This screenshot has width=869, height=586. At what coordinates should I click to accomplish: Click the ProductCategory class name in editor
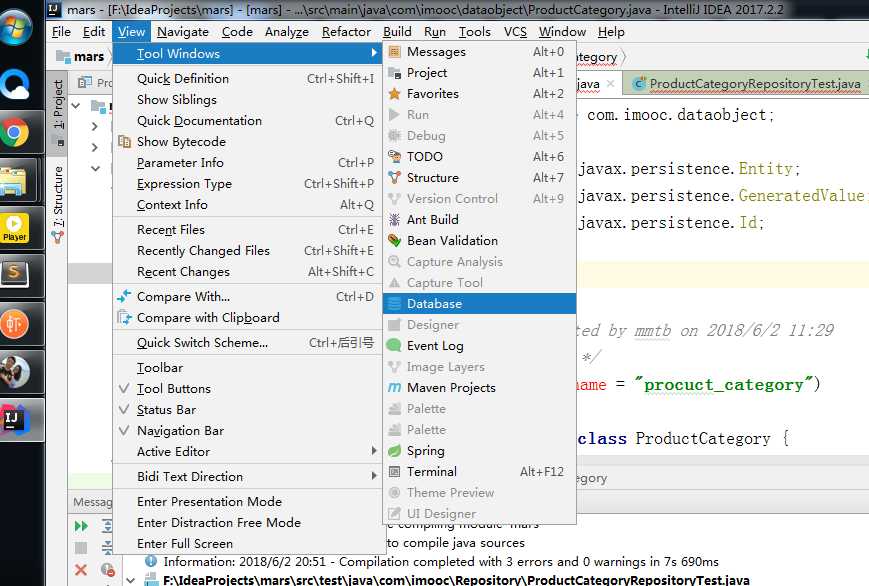[x=703, y=439]
